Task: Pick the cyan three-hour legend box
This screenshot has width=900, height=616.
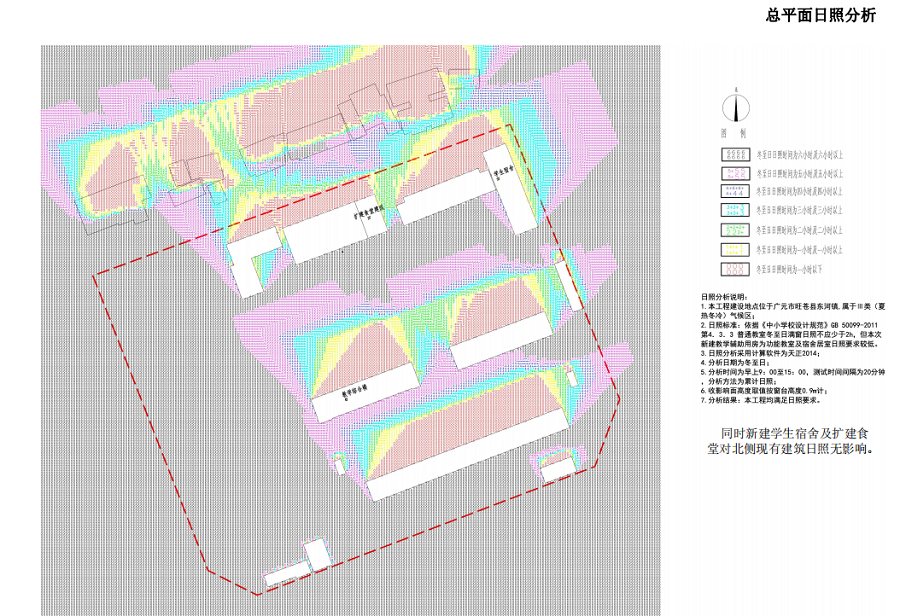Action: (735, 211)
